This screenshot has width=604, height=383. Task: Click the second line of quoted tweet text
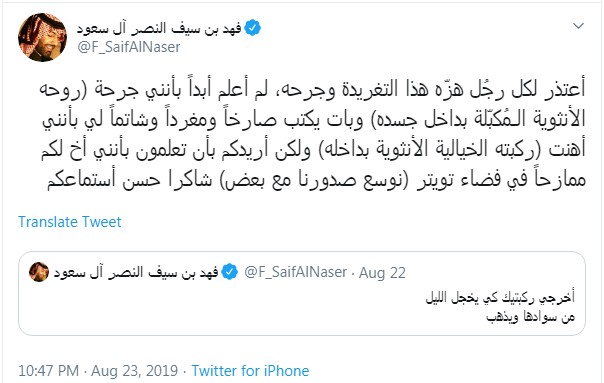[530, 317]
